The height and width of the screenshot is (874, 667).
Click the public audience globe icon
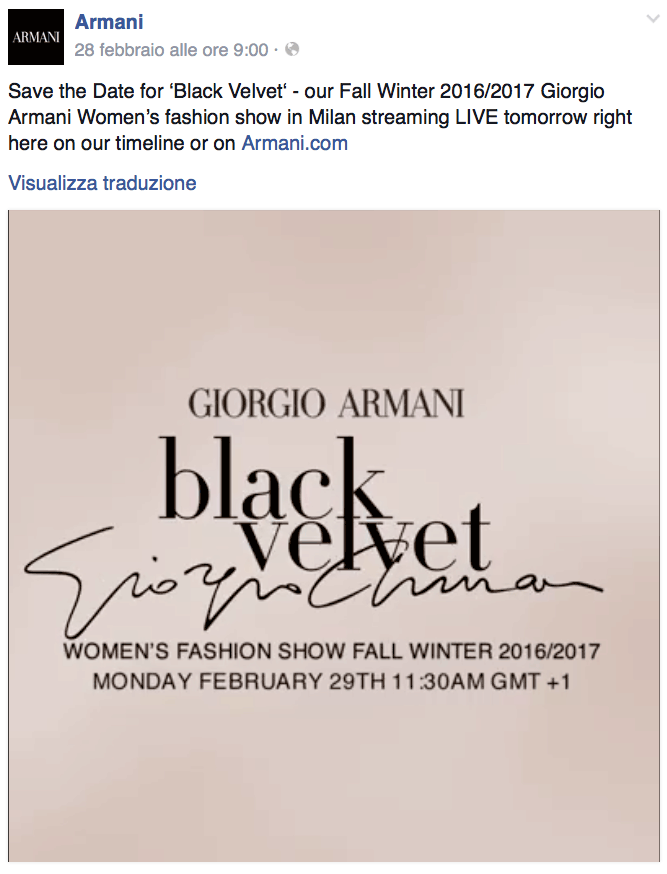(x=292, y=49)
